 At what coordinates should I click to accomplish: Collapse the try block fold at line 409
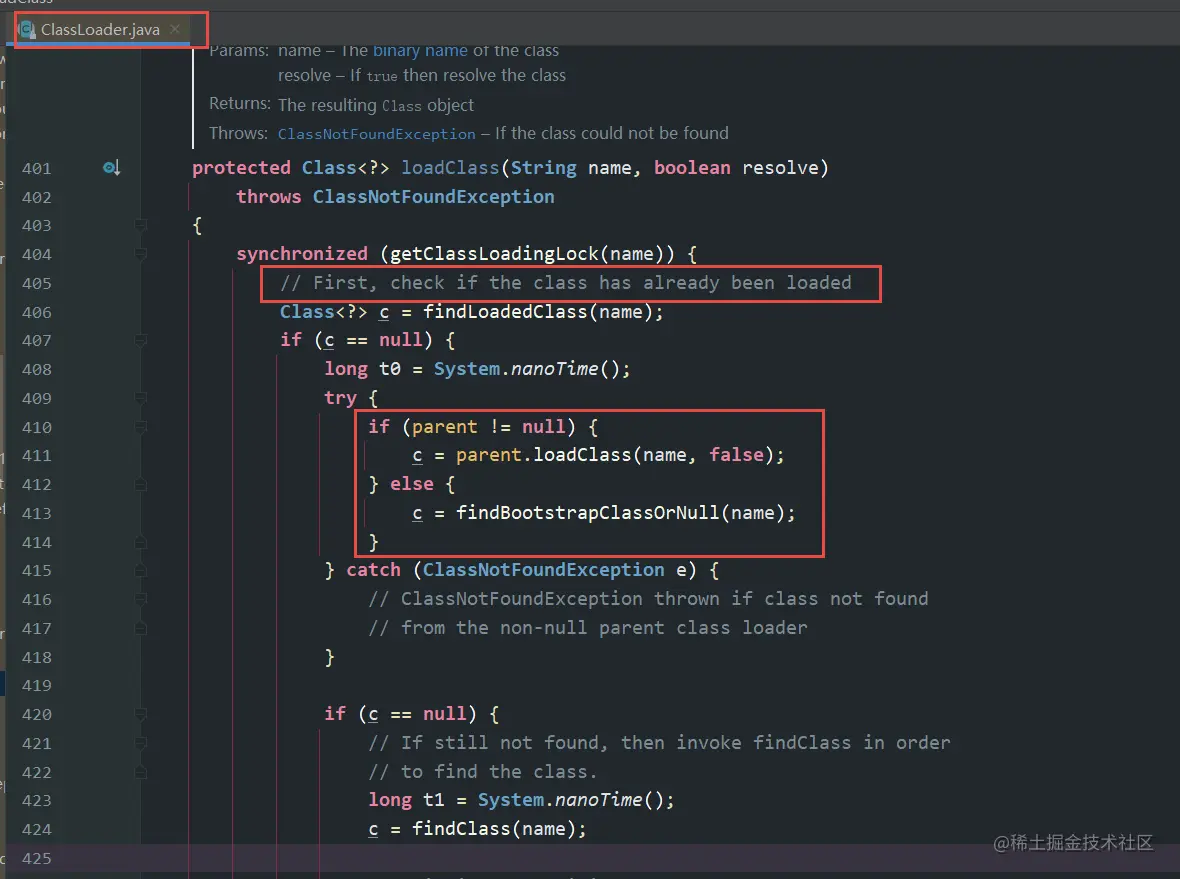140,398
